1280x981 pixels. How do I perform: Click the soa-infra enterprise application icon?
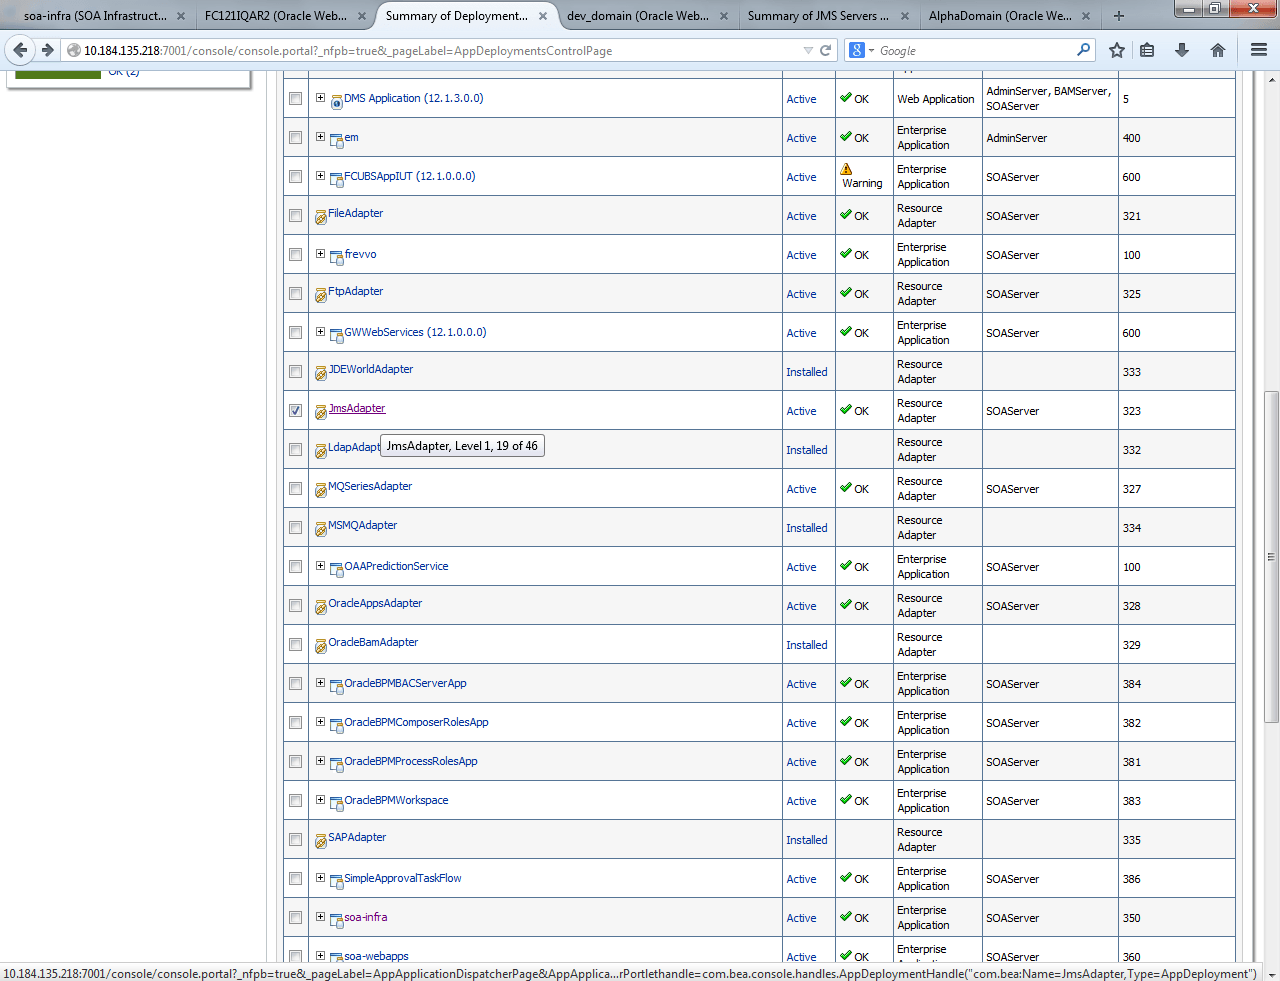click(337, 921)
